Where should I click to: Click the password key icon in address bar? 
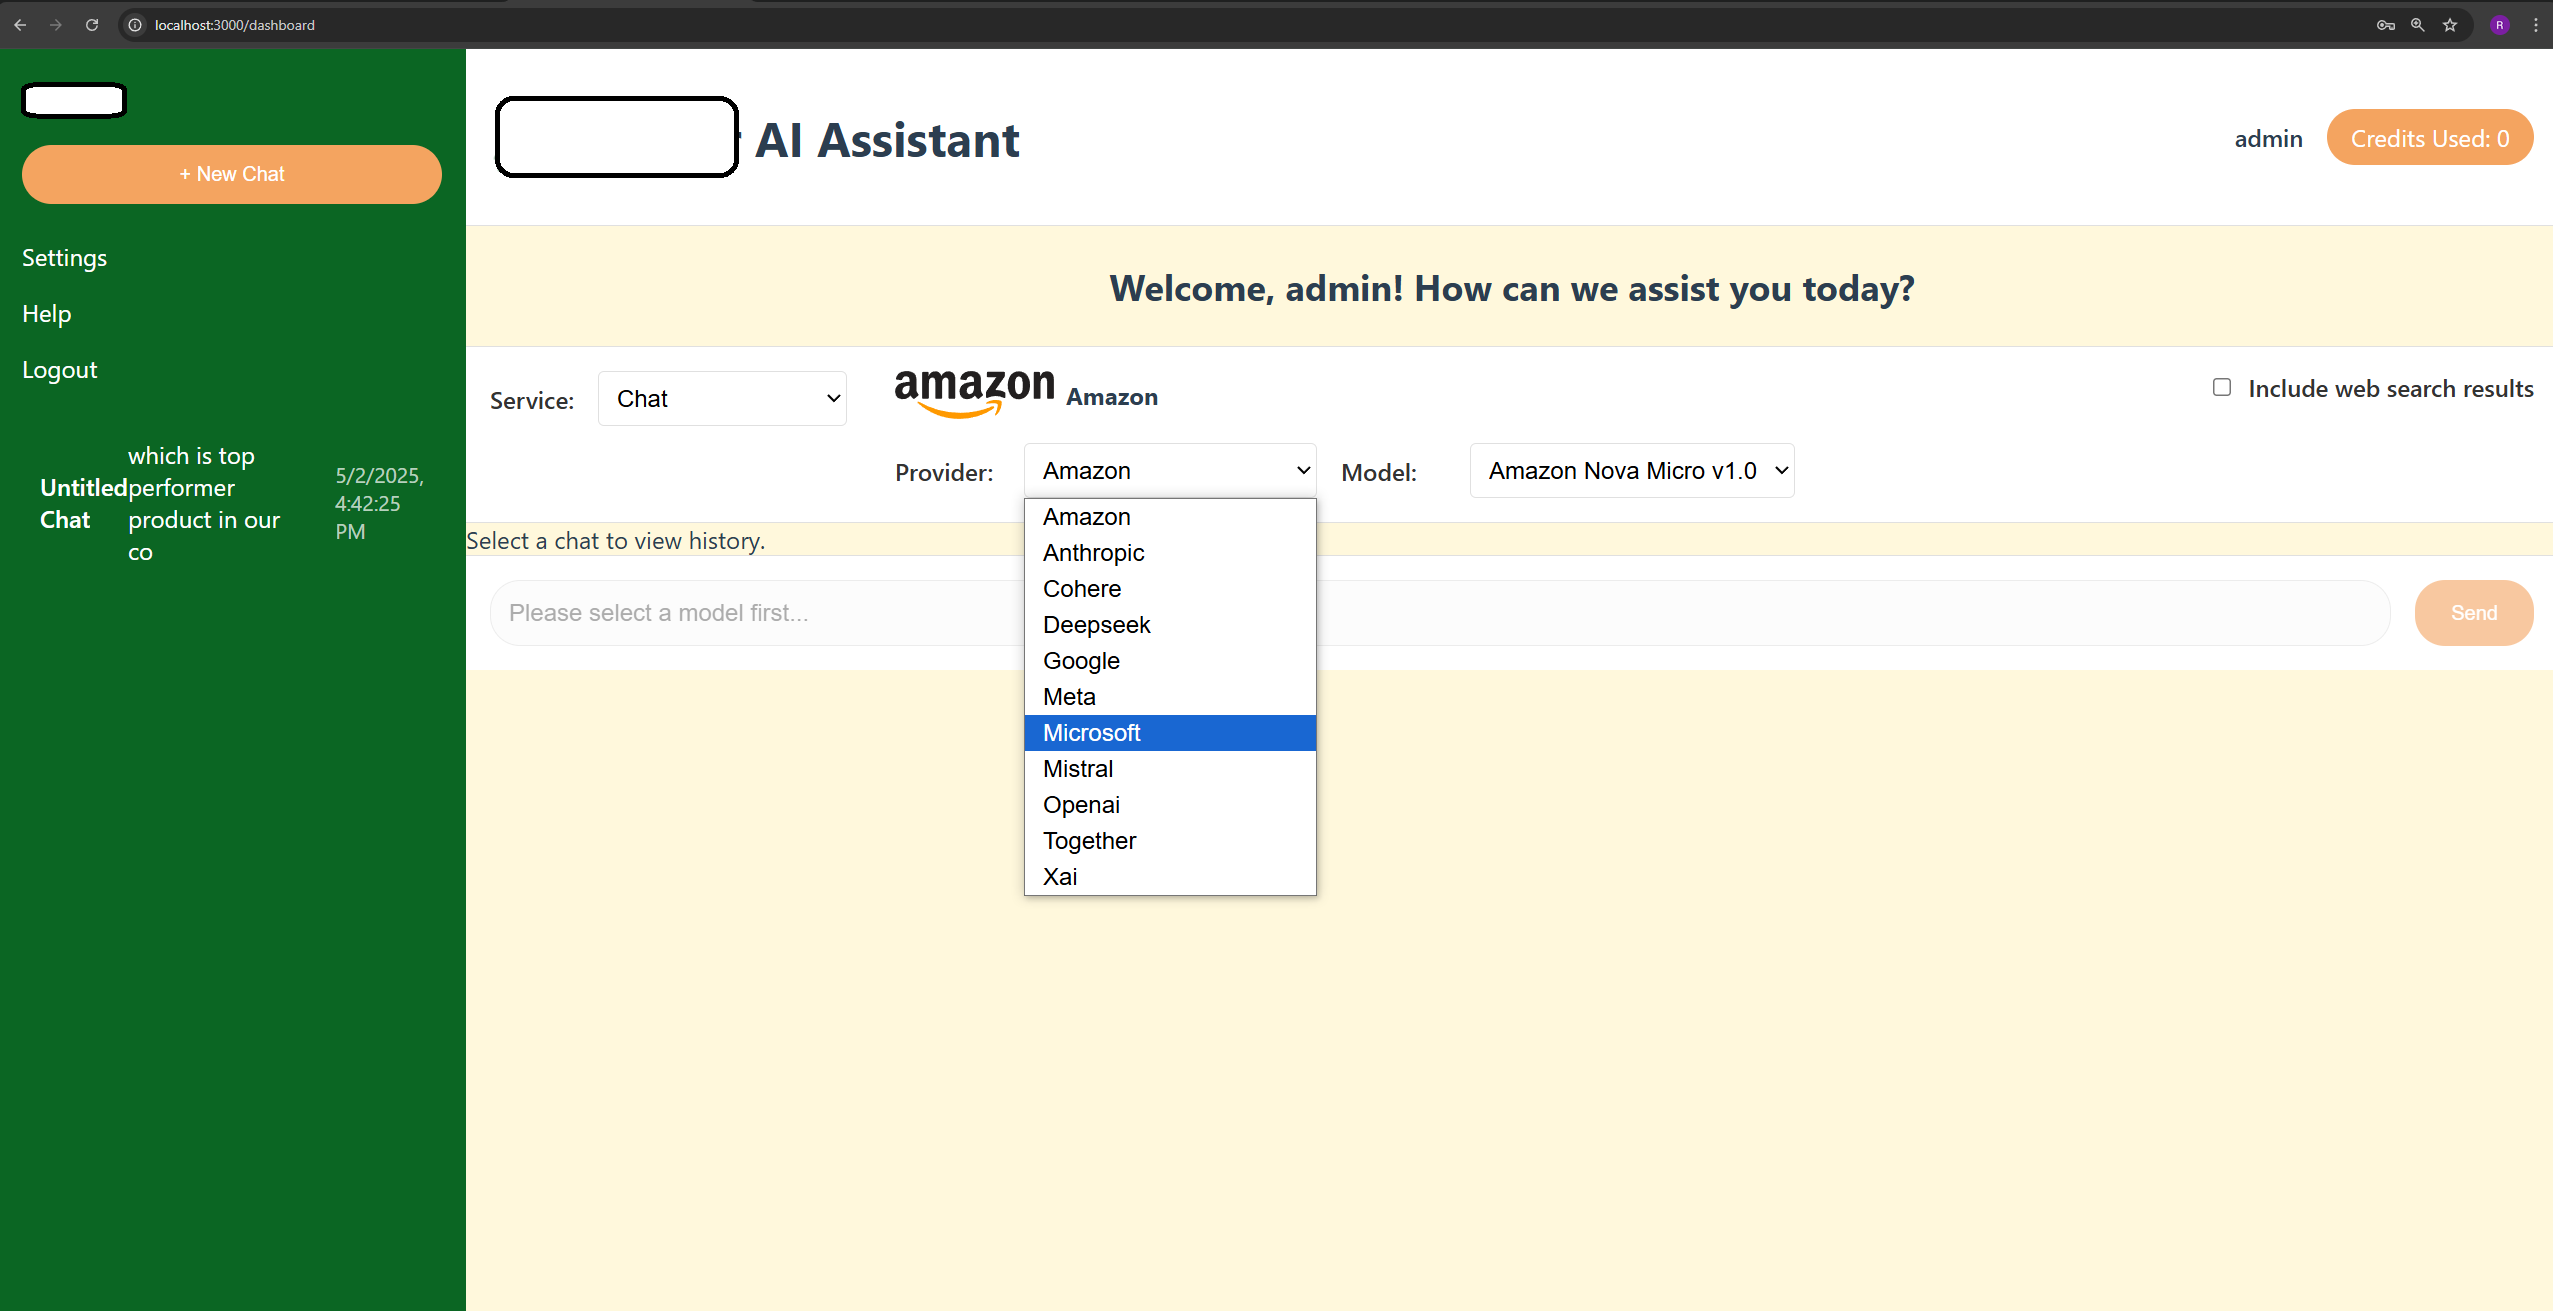(2385, 25)
